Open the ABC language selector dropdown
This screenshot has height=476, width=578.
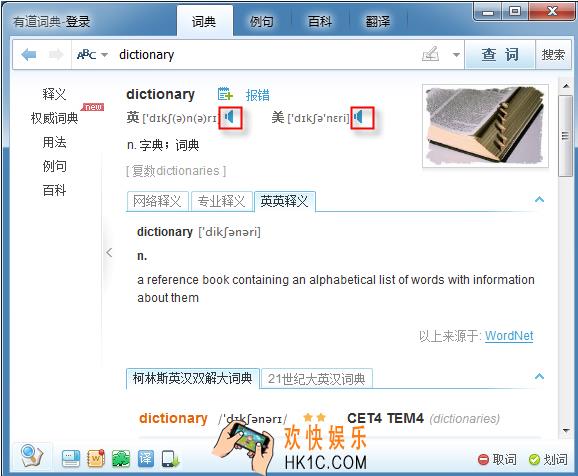click(92, 55)
